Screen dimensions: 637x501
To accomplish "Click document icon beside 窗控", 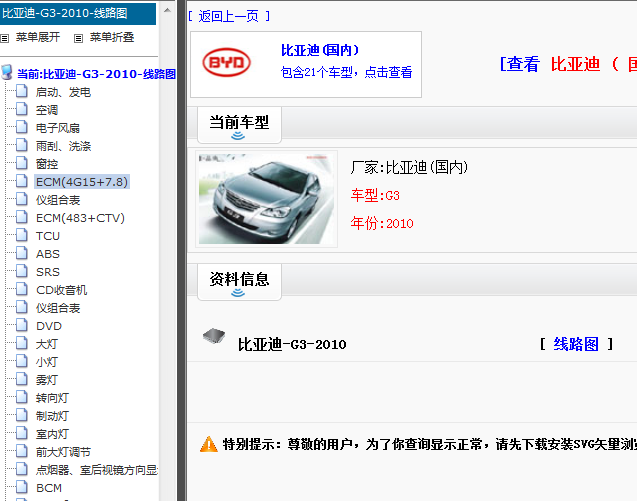I will 22,163.
